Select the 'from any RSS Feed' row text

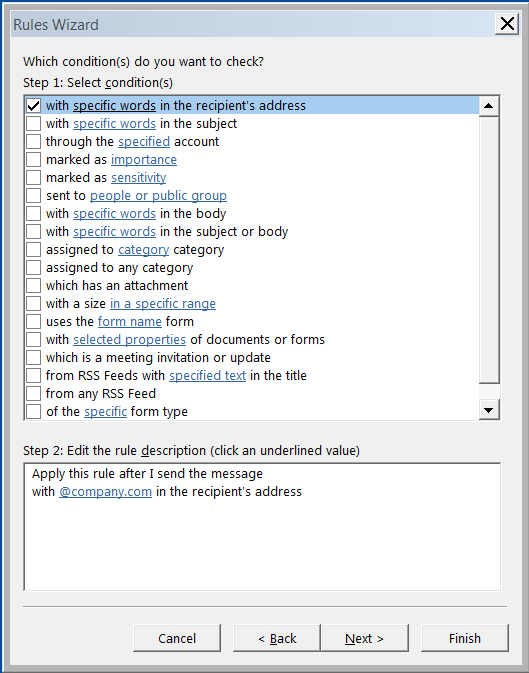(x=101, y=394)
